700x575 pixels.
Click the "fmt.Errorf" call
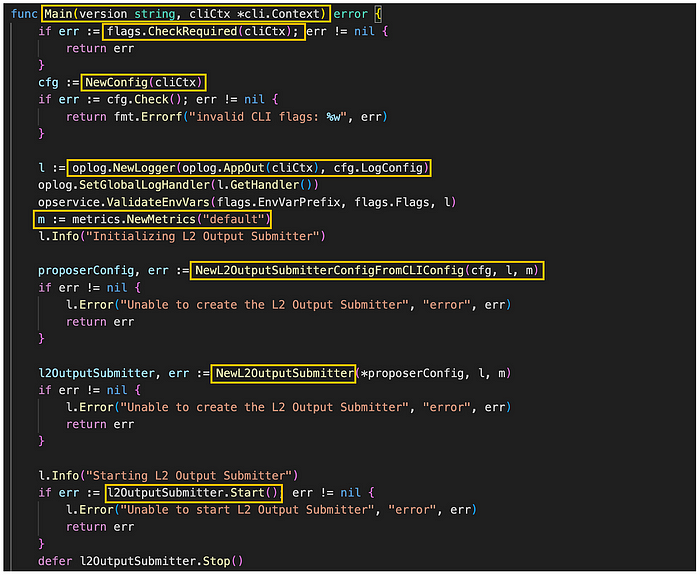pyautogui.click(x=148, y=117)
